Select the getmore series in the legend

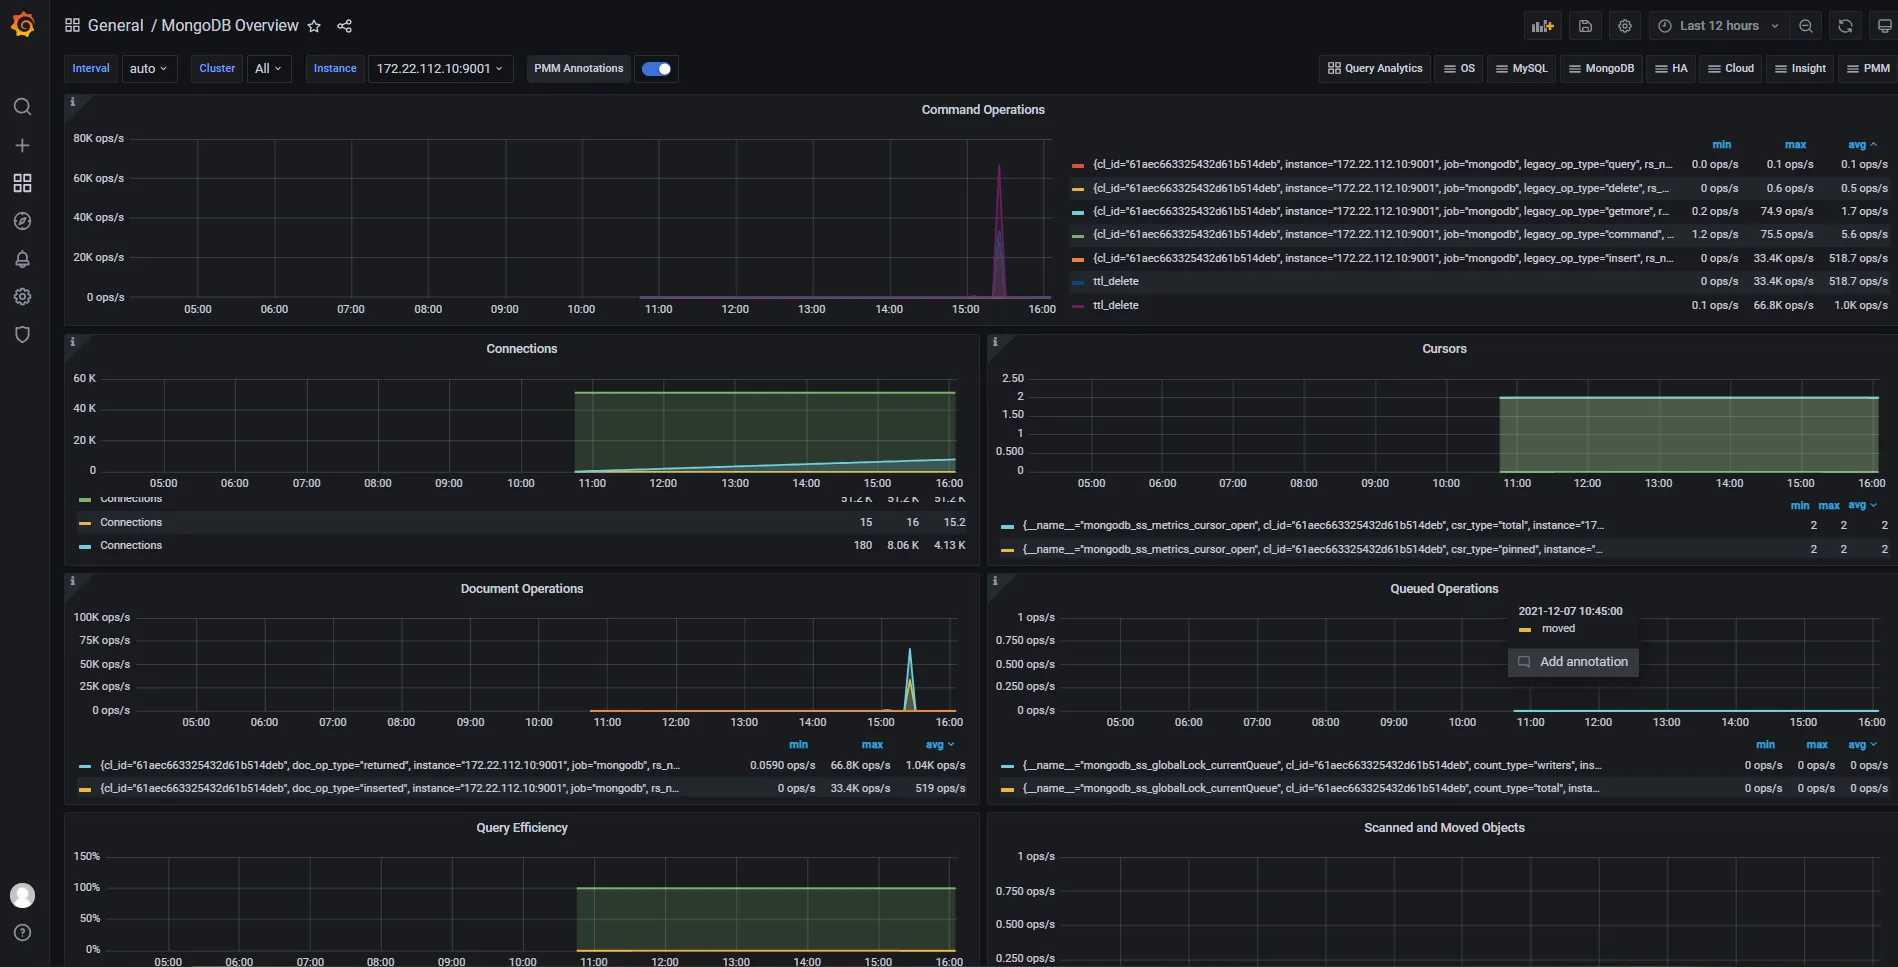(x=1381, y=212)
